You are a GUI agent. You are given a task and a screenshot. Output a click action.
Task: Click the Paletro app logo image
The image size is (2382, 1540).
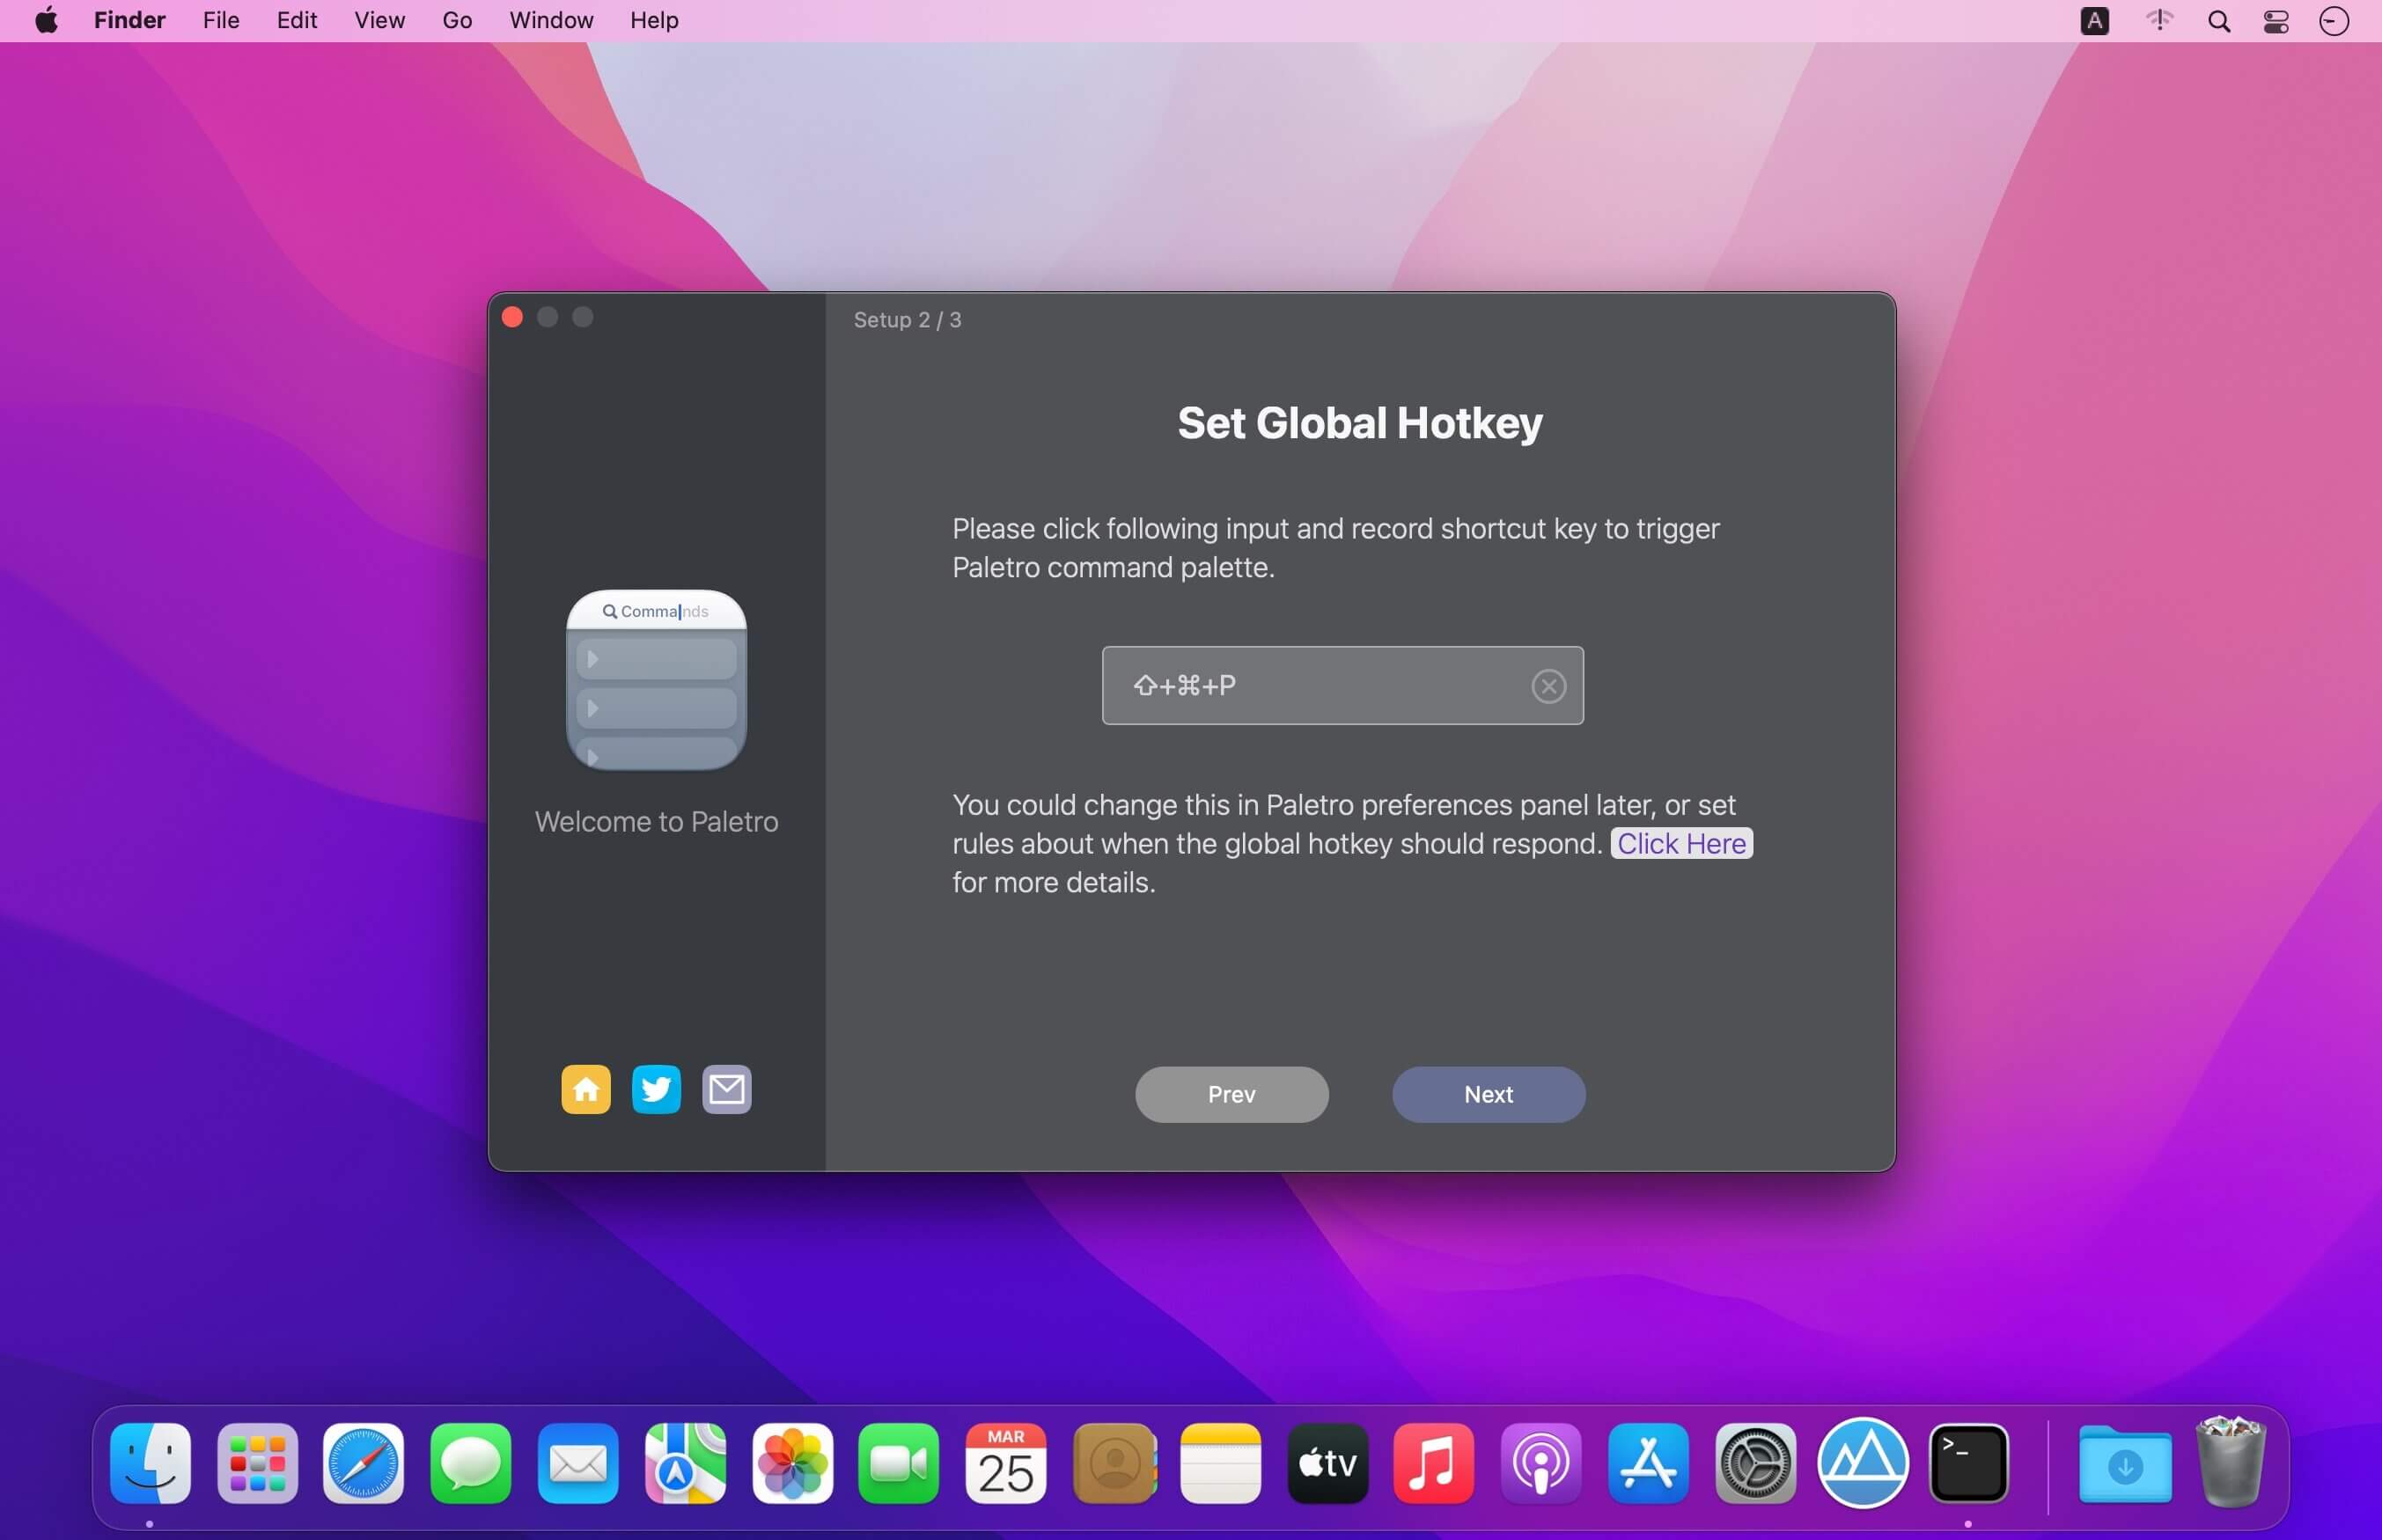(x=656, y=680)
